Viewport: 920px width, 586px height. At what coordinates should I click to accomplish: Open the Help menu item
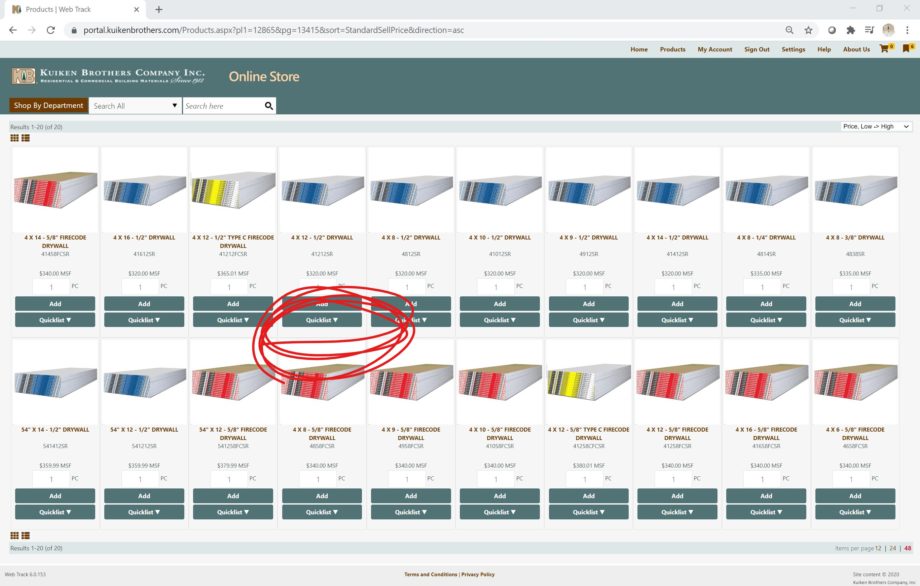tap(824, 49)
